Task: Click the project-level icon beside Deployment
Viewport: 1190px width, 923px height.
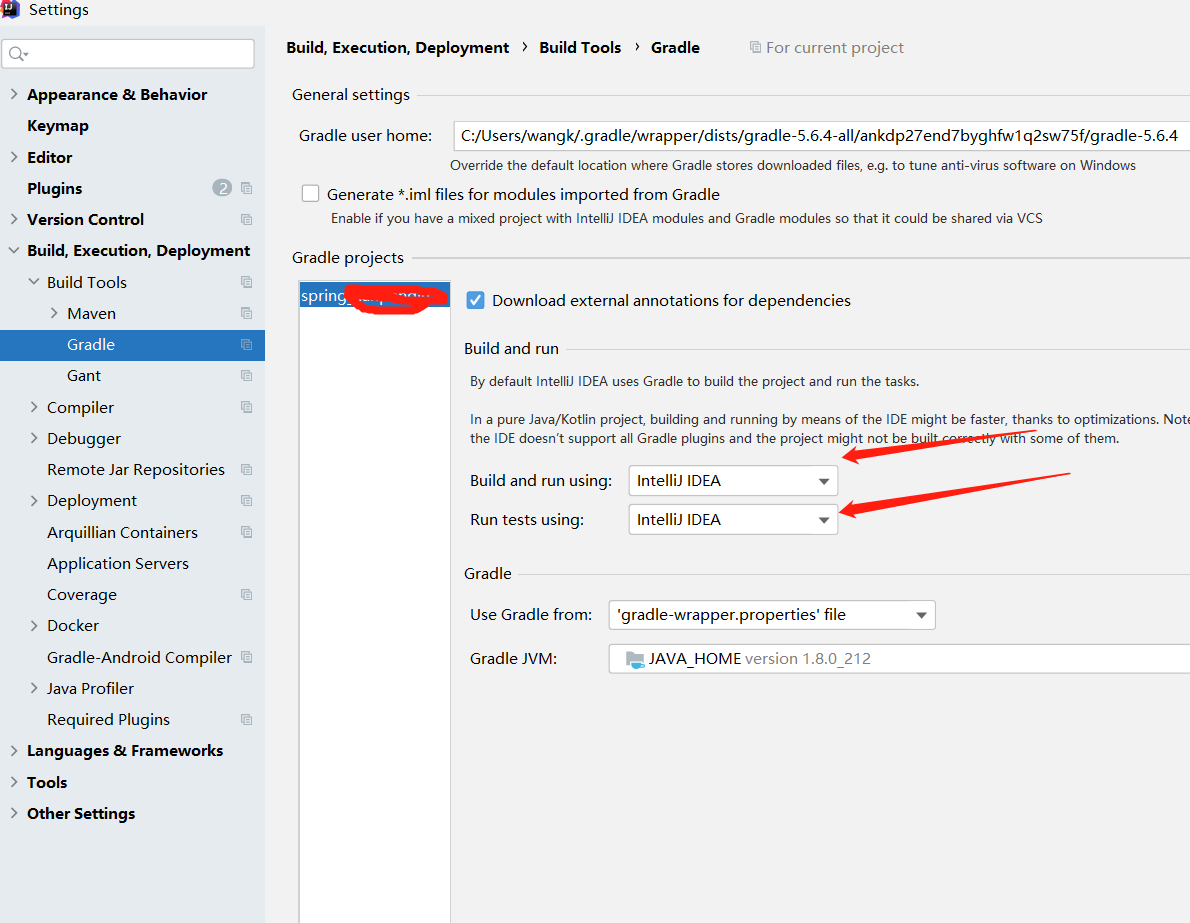Action: (x=246, y=501)
